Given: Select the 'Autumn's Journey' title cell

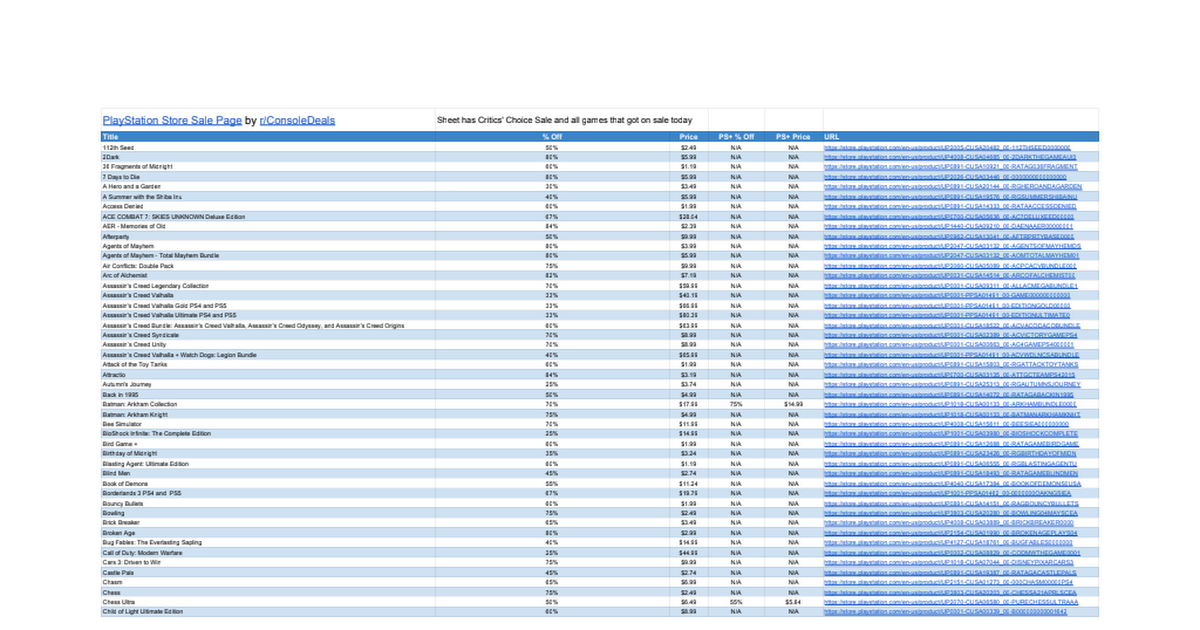Looking at the screenshot, I should pyautogui.click(x=269, y=384).
